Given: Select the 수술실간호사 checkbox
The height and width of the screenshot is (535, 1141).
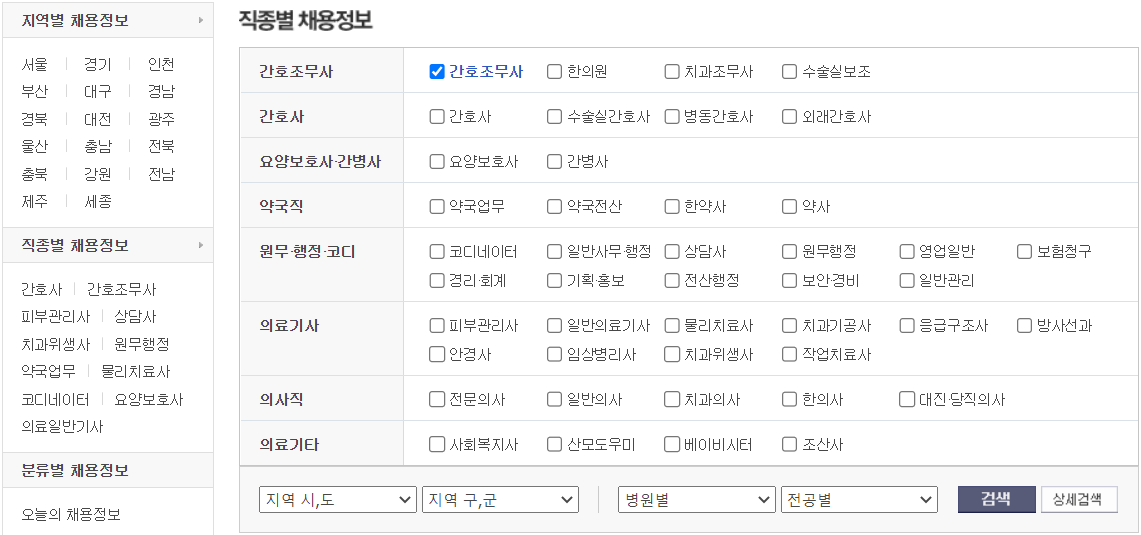Looking at the screenshot, I should 554,116.
